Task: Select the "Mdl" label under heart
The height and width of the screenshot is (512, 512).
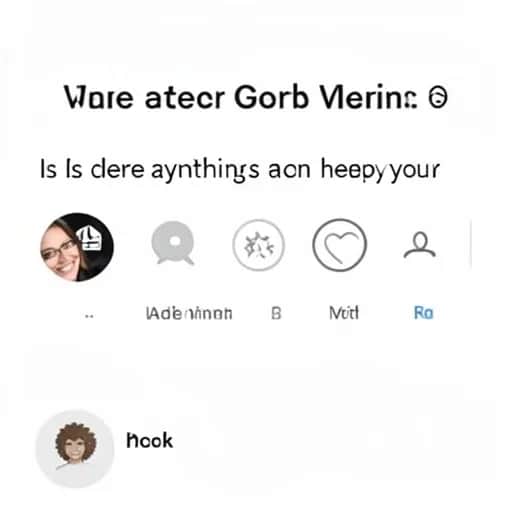Action: 344,313
